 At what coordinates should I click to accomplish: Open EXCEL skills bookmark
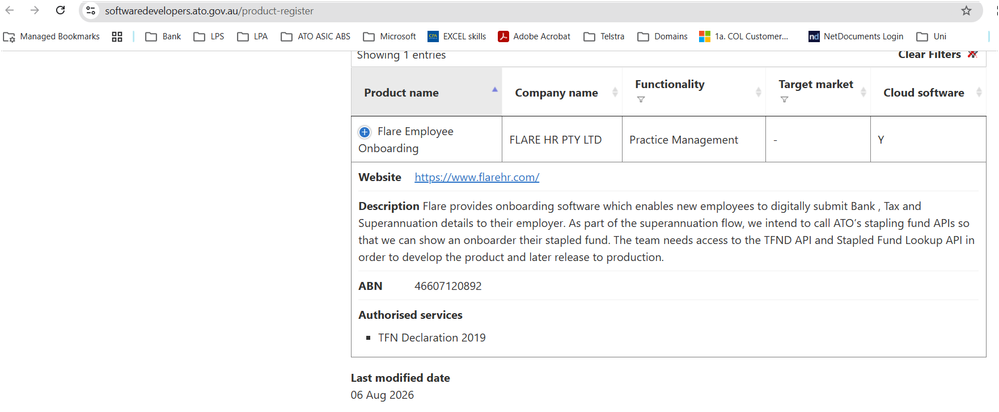(x=457, y=36)
